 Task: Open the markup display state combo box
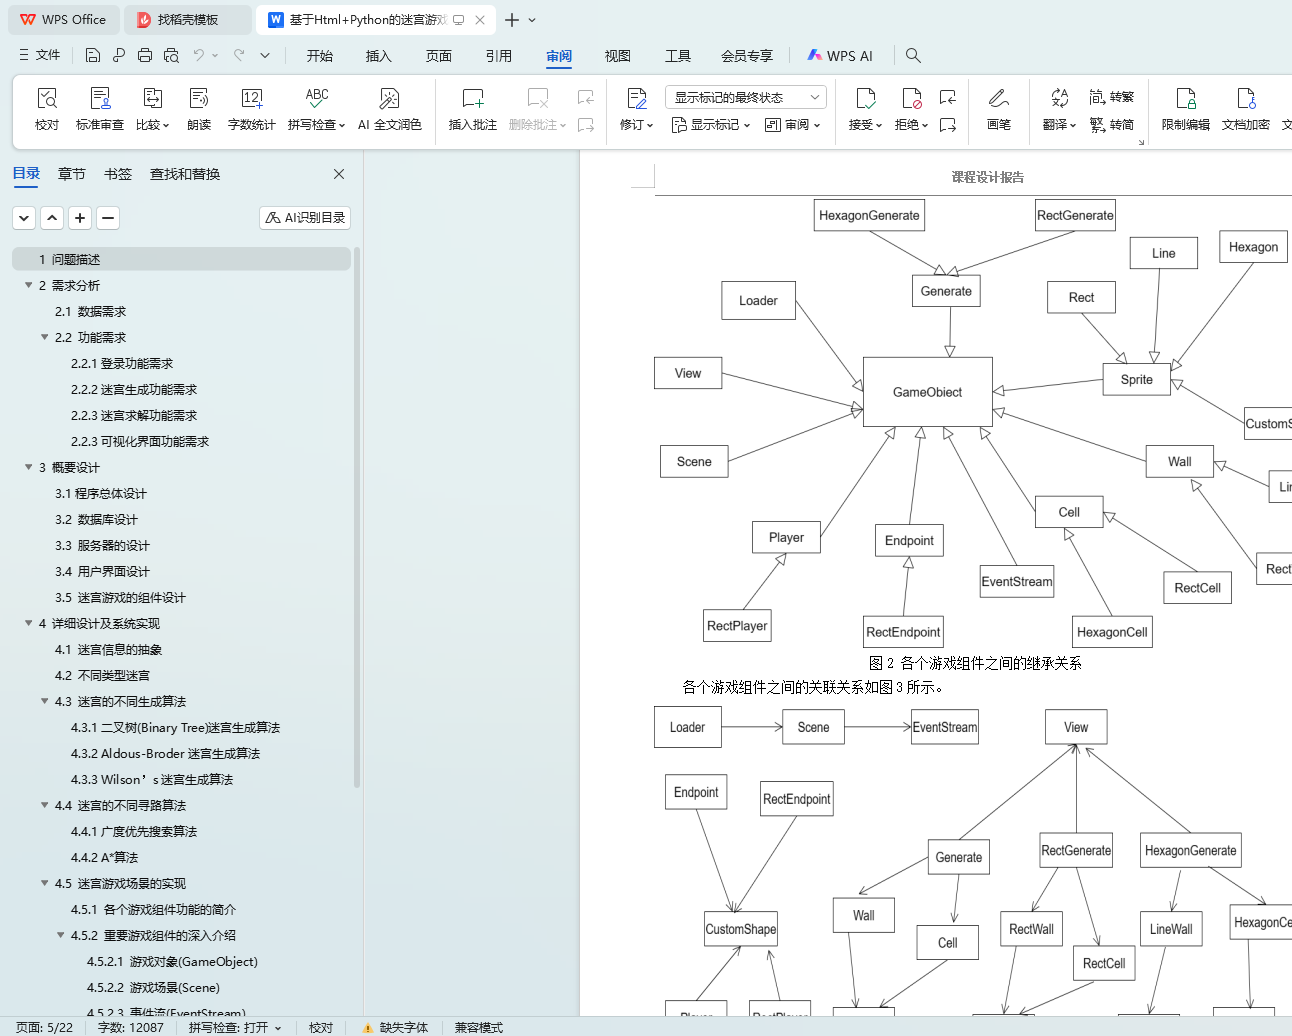tap(746, 97)
